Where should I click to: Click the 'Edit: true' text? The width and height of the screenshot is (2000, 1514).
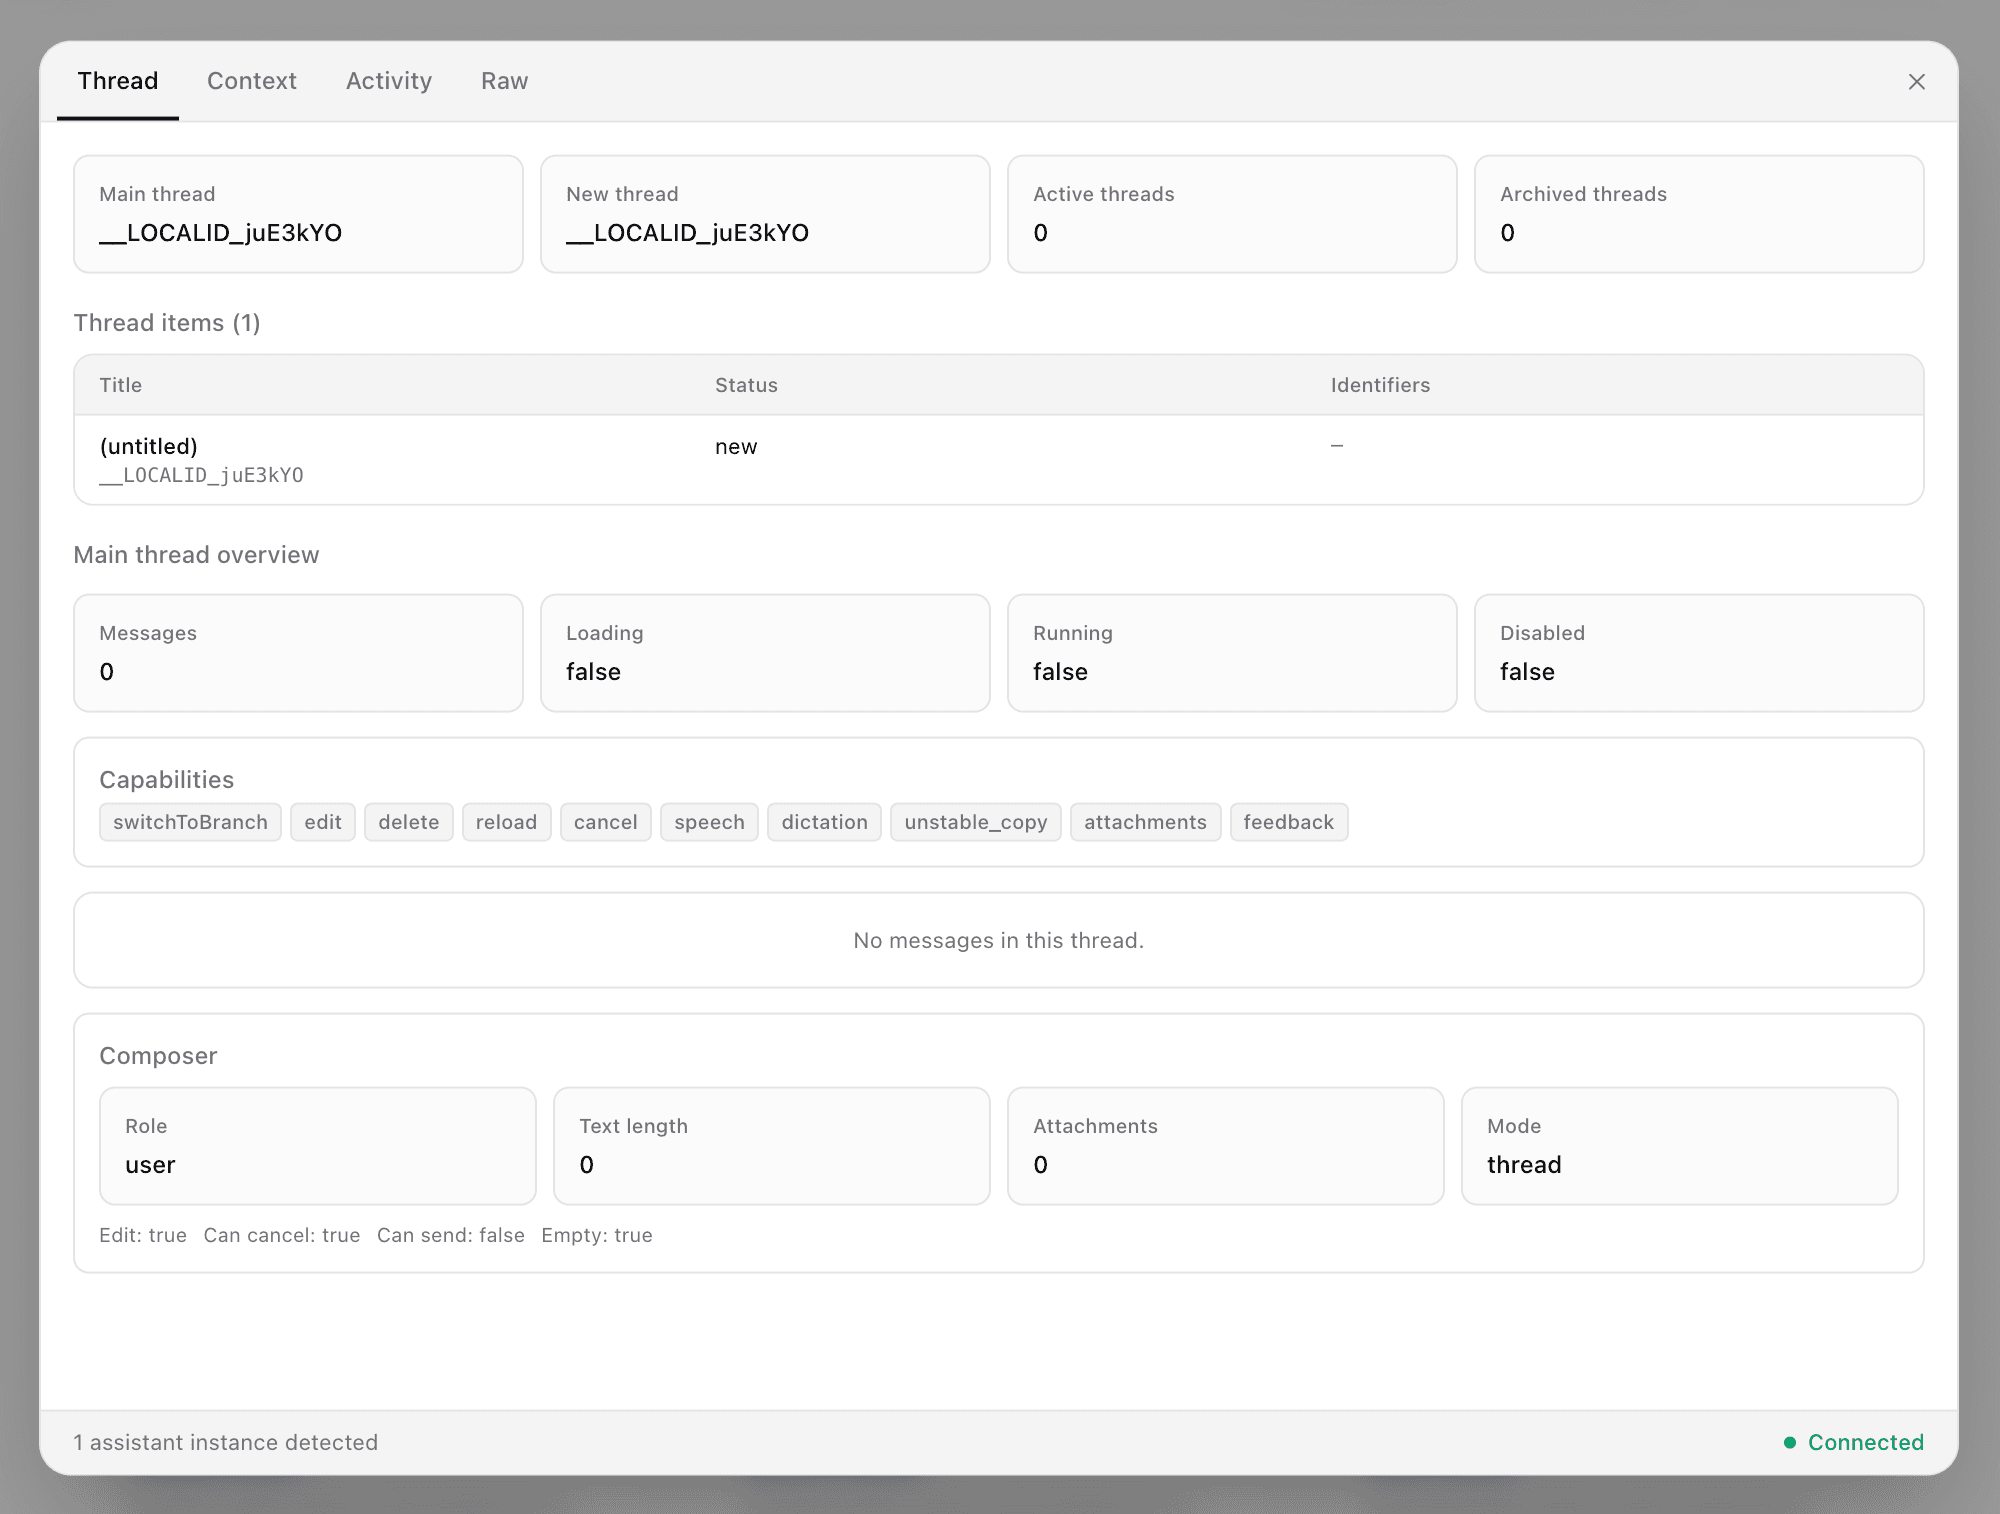click(143, 1235)
